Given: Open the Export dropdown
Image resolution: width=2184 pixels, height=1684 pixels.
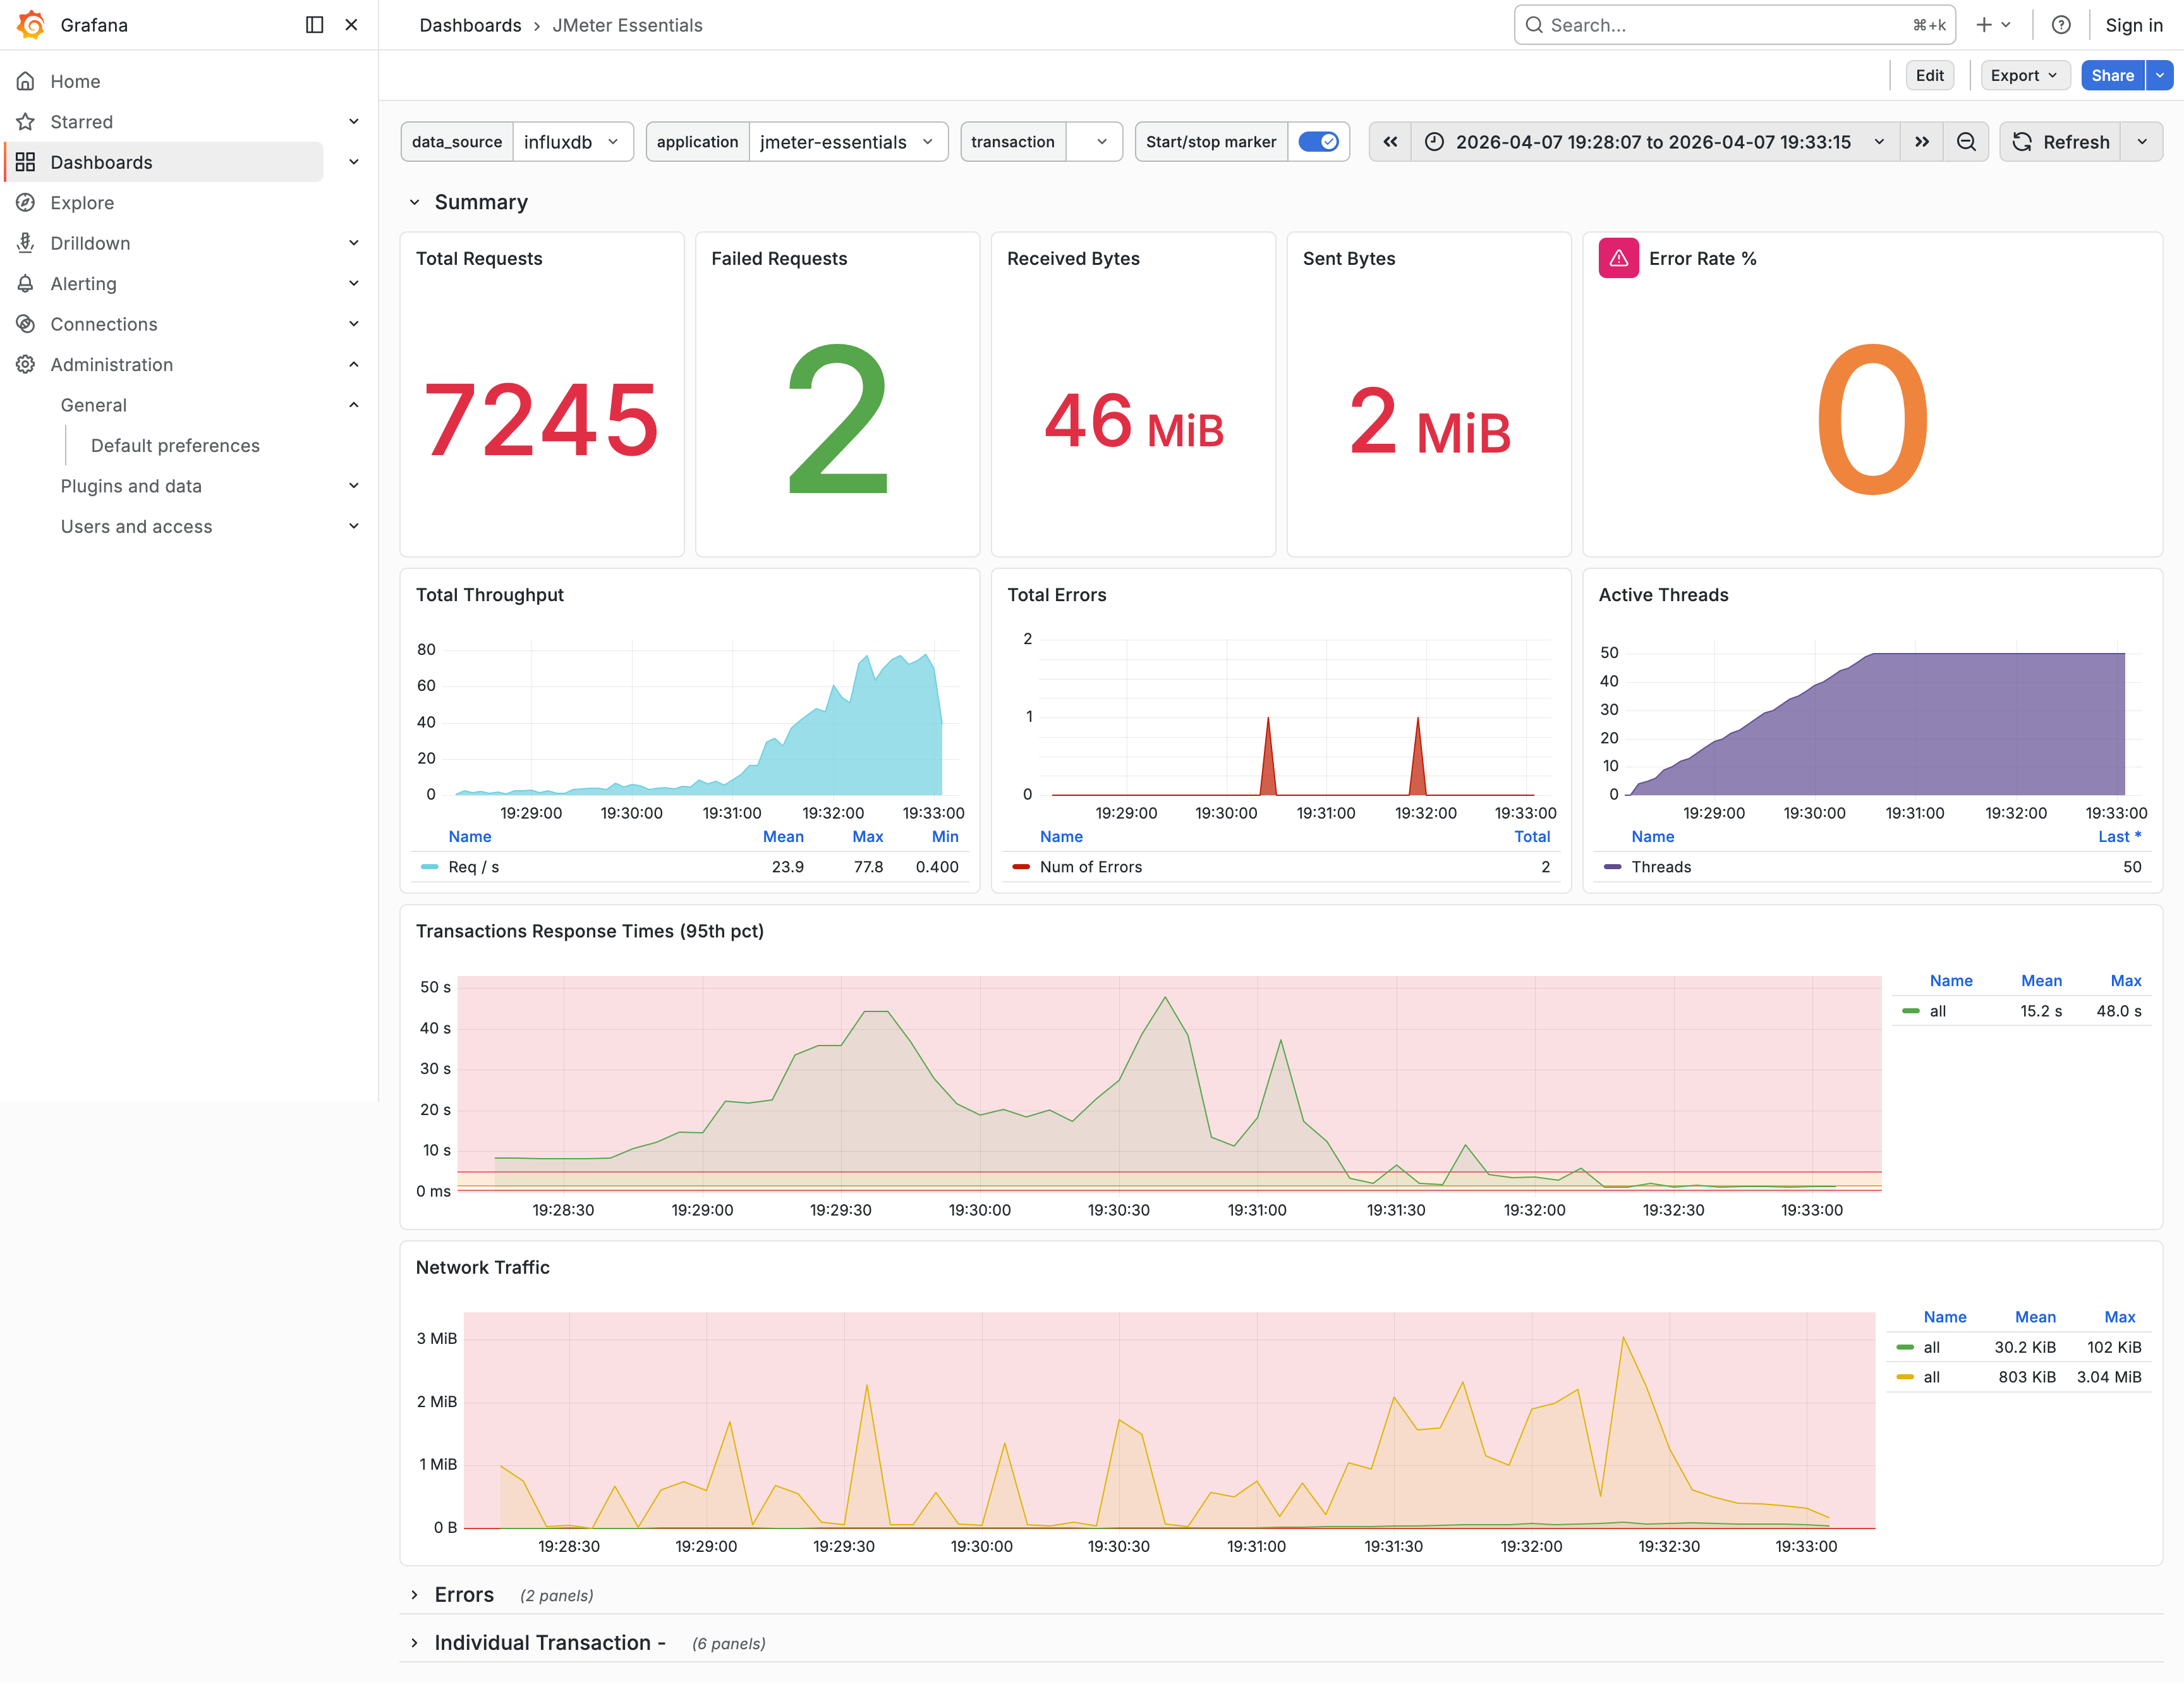Looking at the screenshot, I should point(2024,75).
